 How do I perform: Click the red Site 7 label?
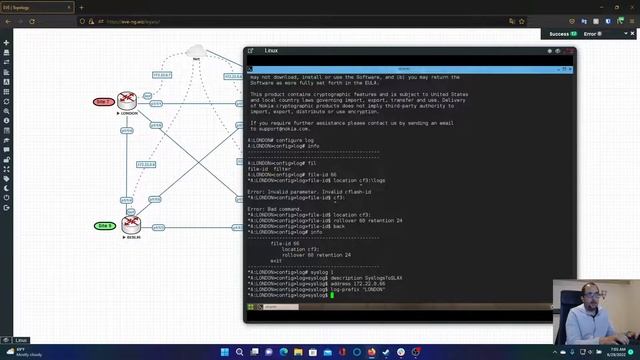pos(104,102)
